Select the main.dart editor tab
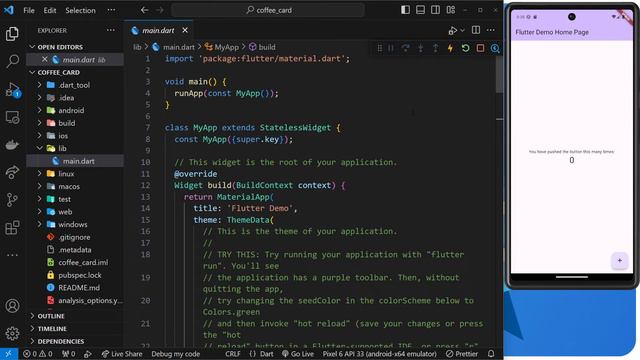Viewport: 640px width, 360px height. click(x=158, y=31)
